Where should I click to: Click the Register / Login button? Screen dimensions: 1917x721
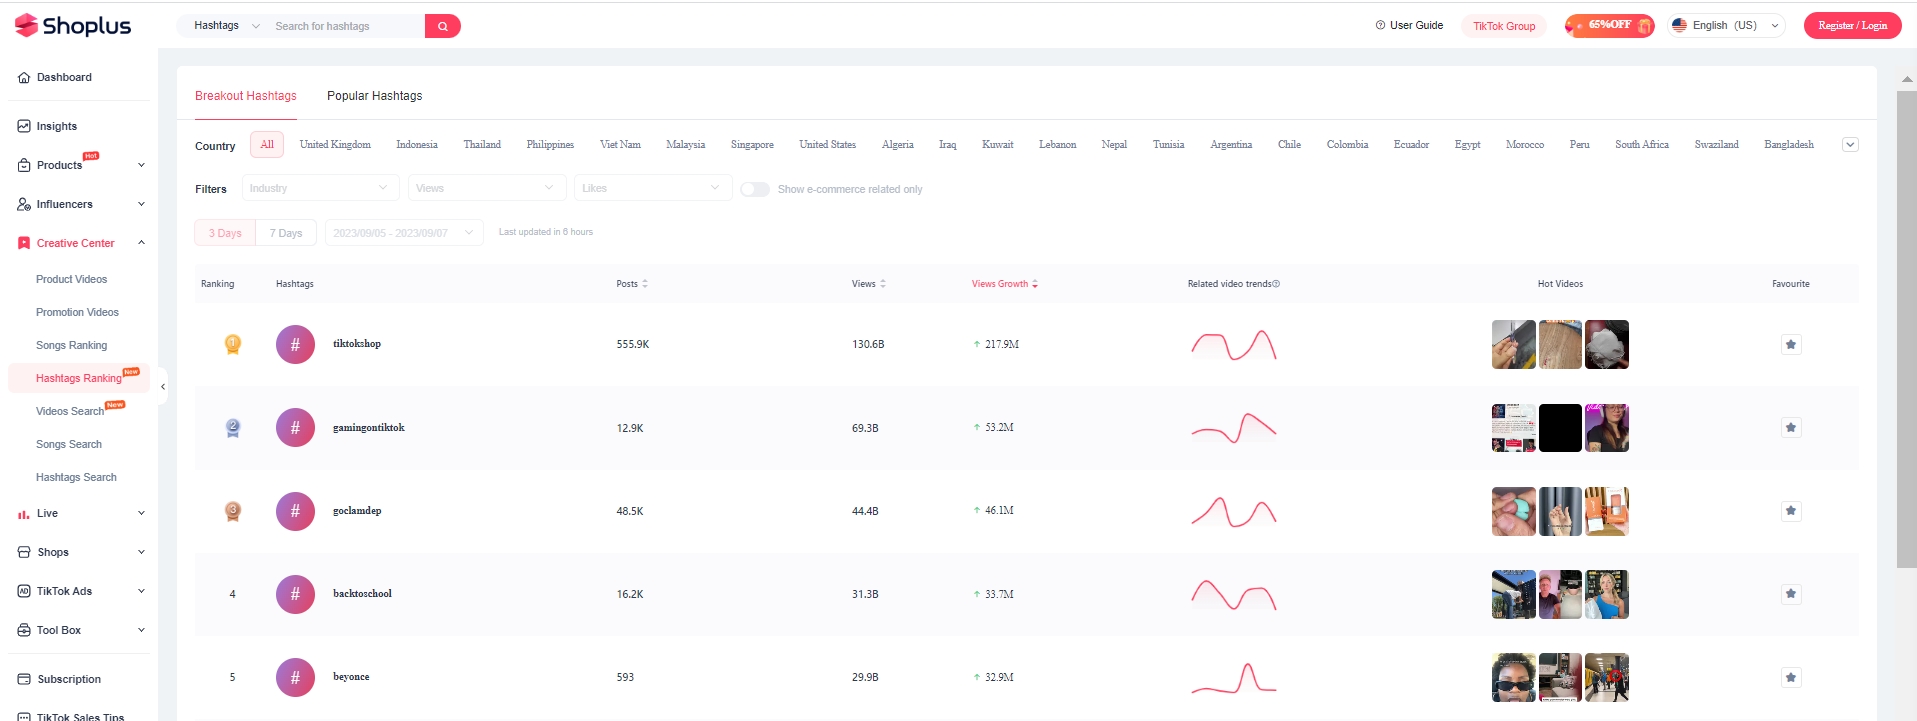click(1852, 26)
